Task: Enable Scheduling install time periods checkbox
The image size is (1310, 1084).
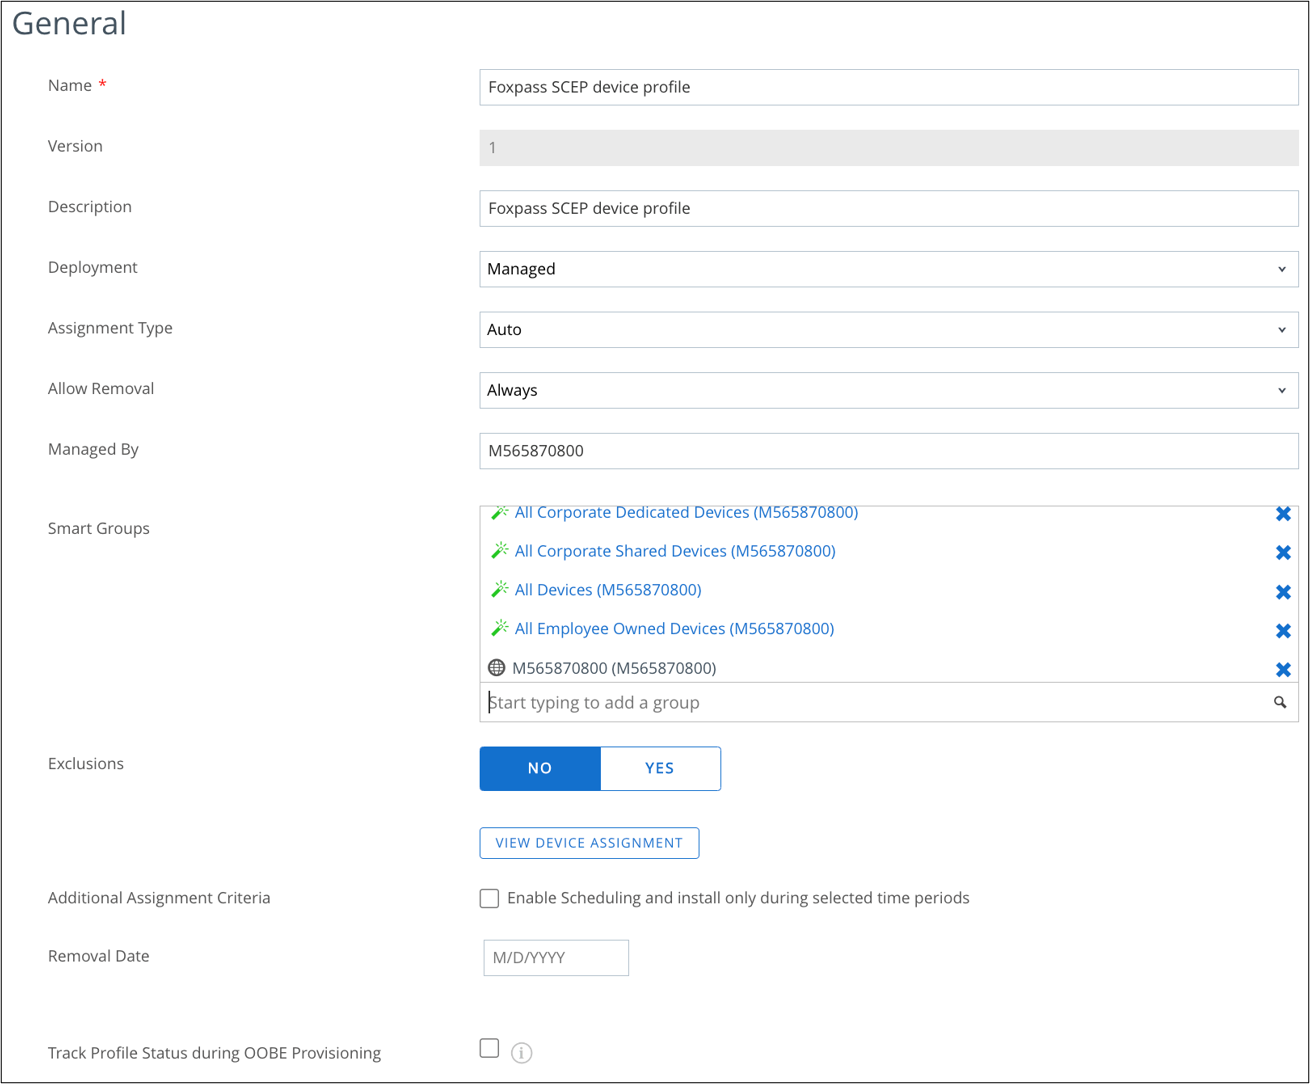Action: tap(489, 898)
